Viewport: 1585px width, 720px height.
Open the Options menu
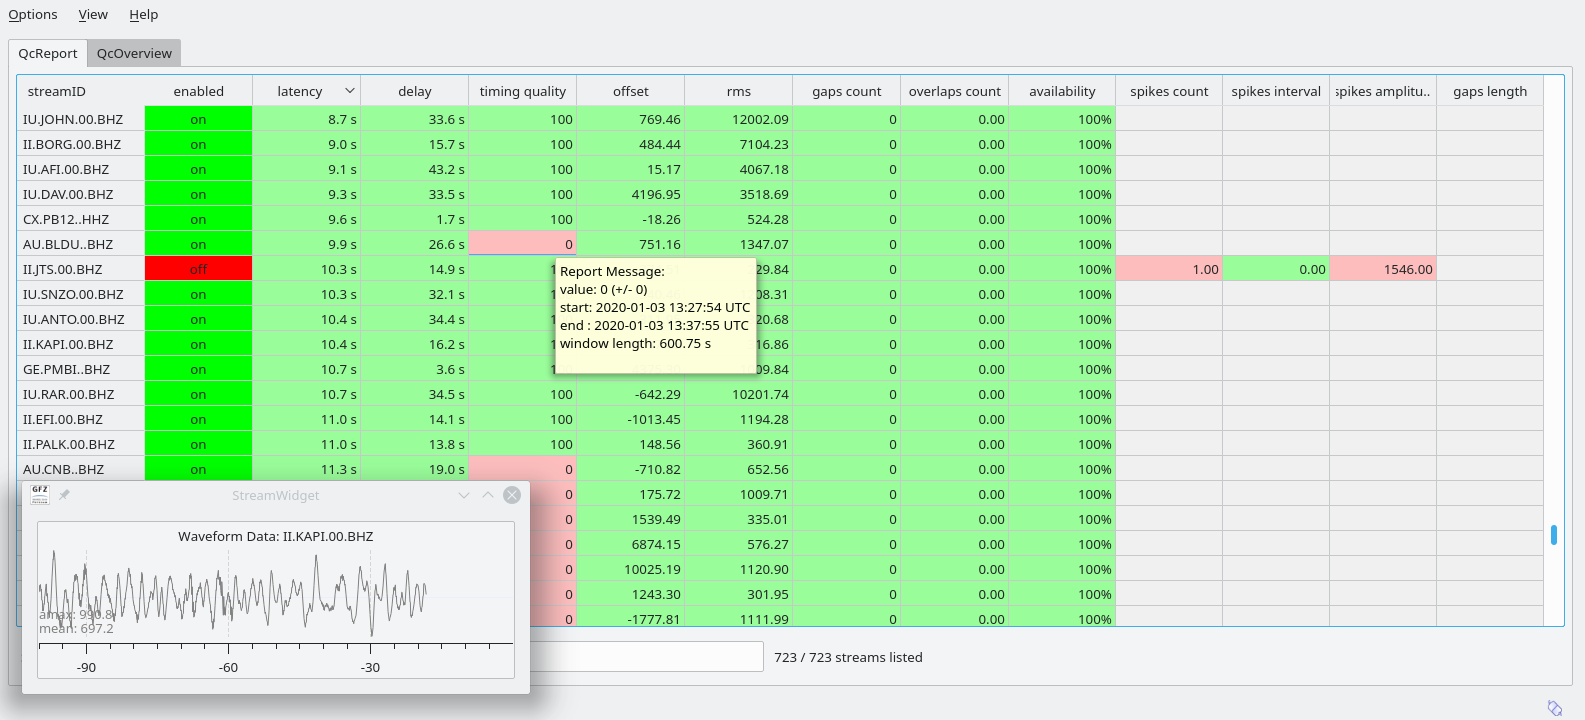click(x=33, y=14)
